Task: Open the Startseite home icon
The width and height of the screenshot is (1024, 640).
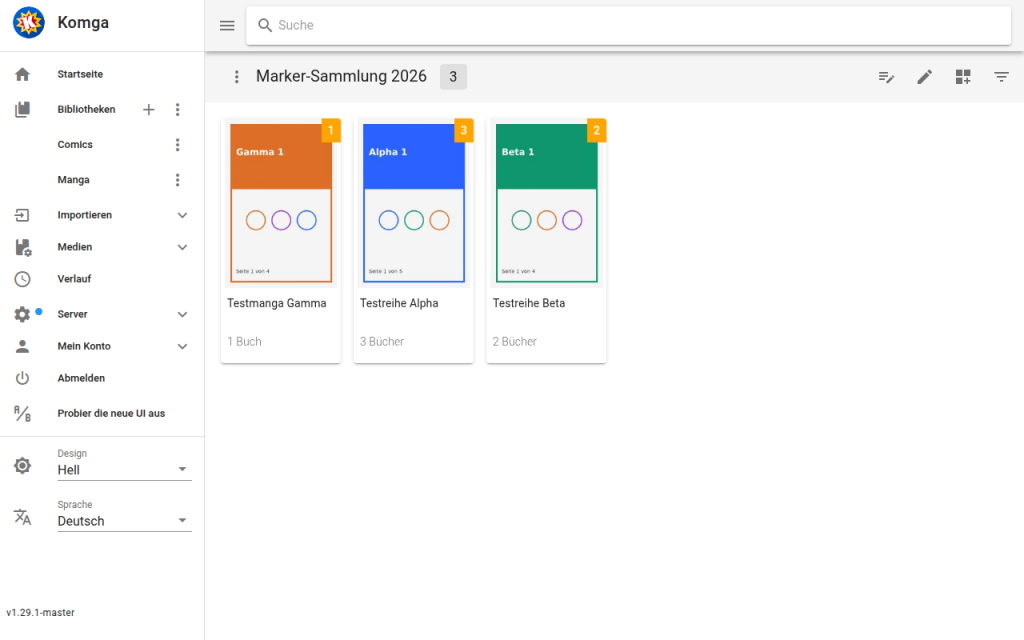Action: click(22, 74)
